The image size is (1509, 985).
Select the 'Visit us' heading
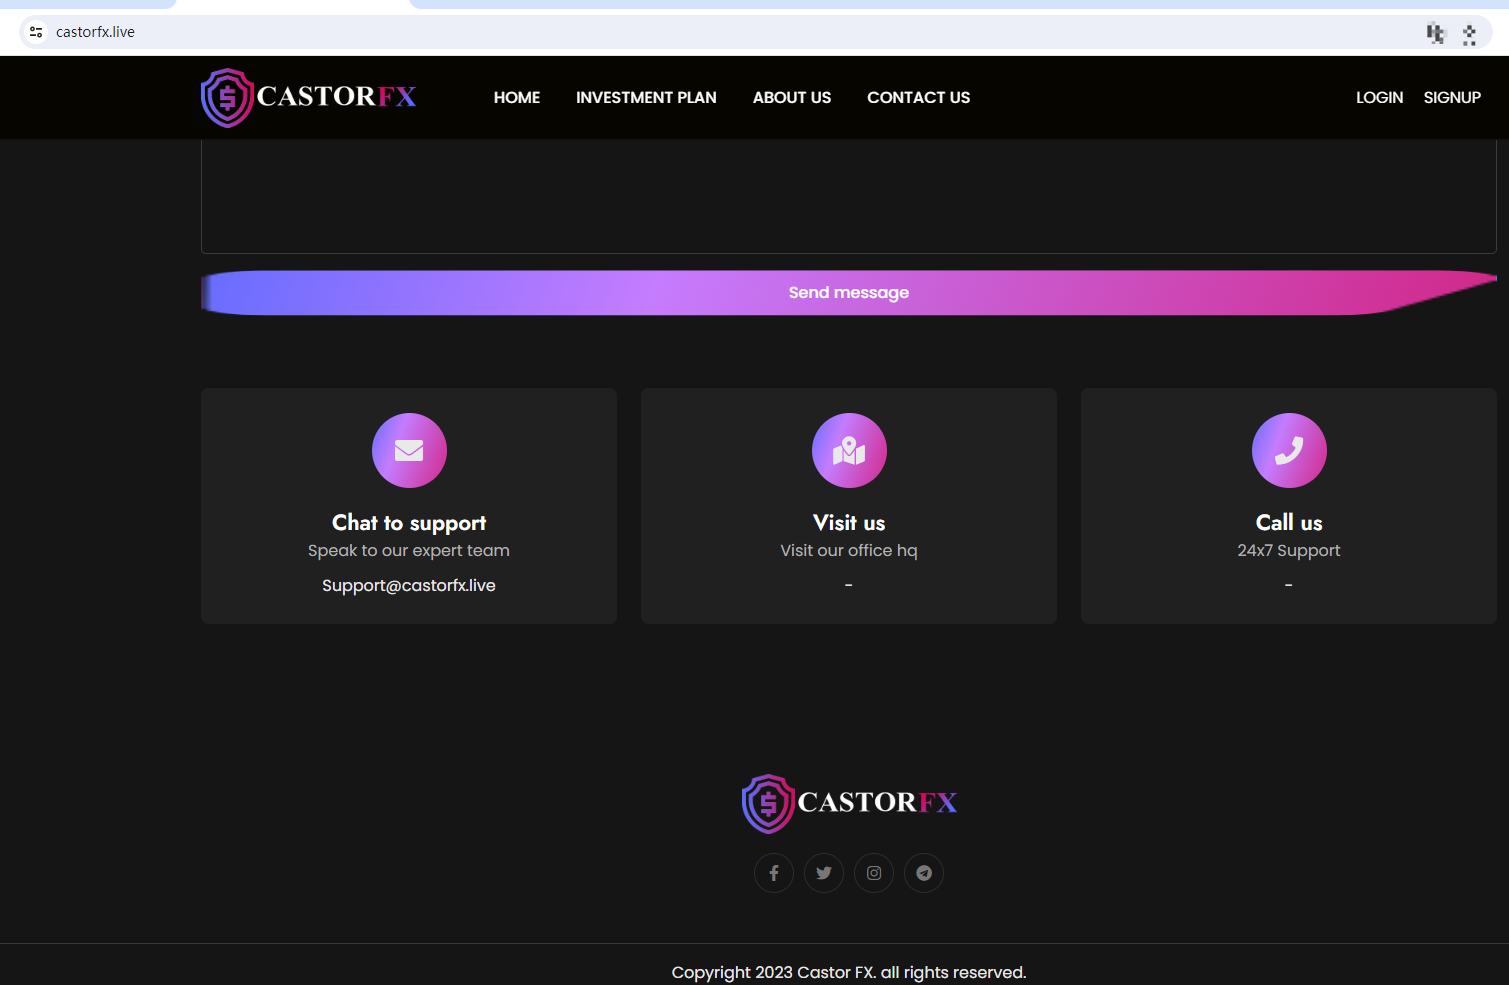tap(849, 523)
